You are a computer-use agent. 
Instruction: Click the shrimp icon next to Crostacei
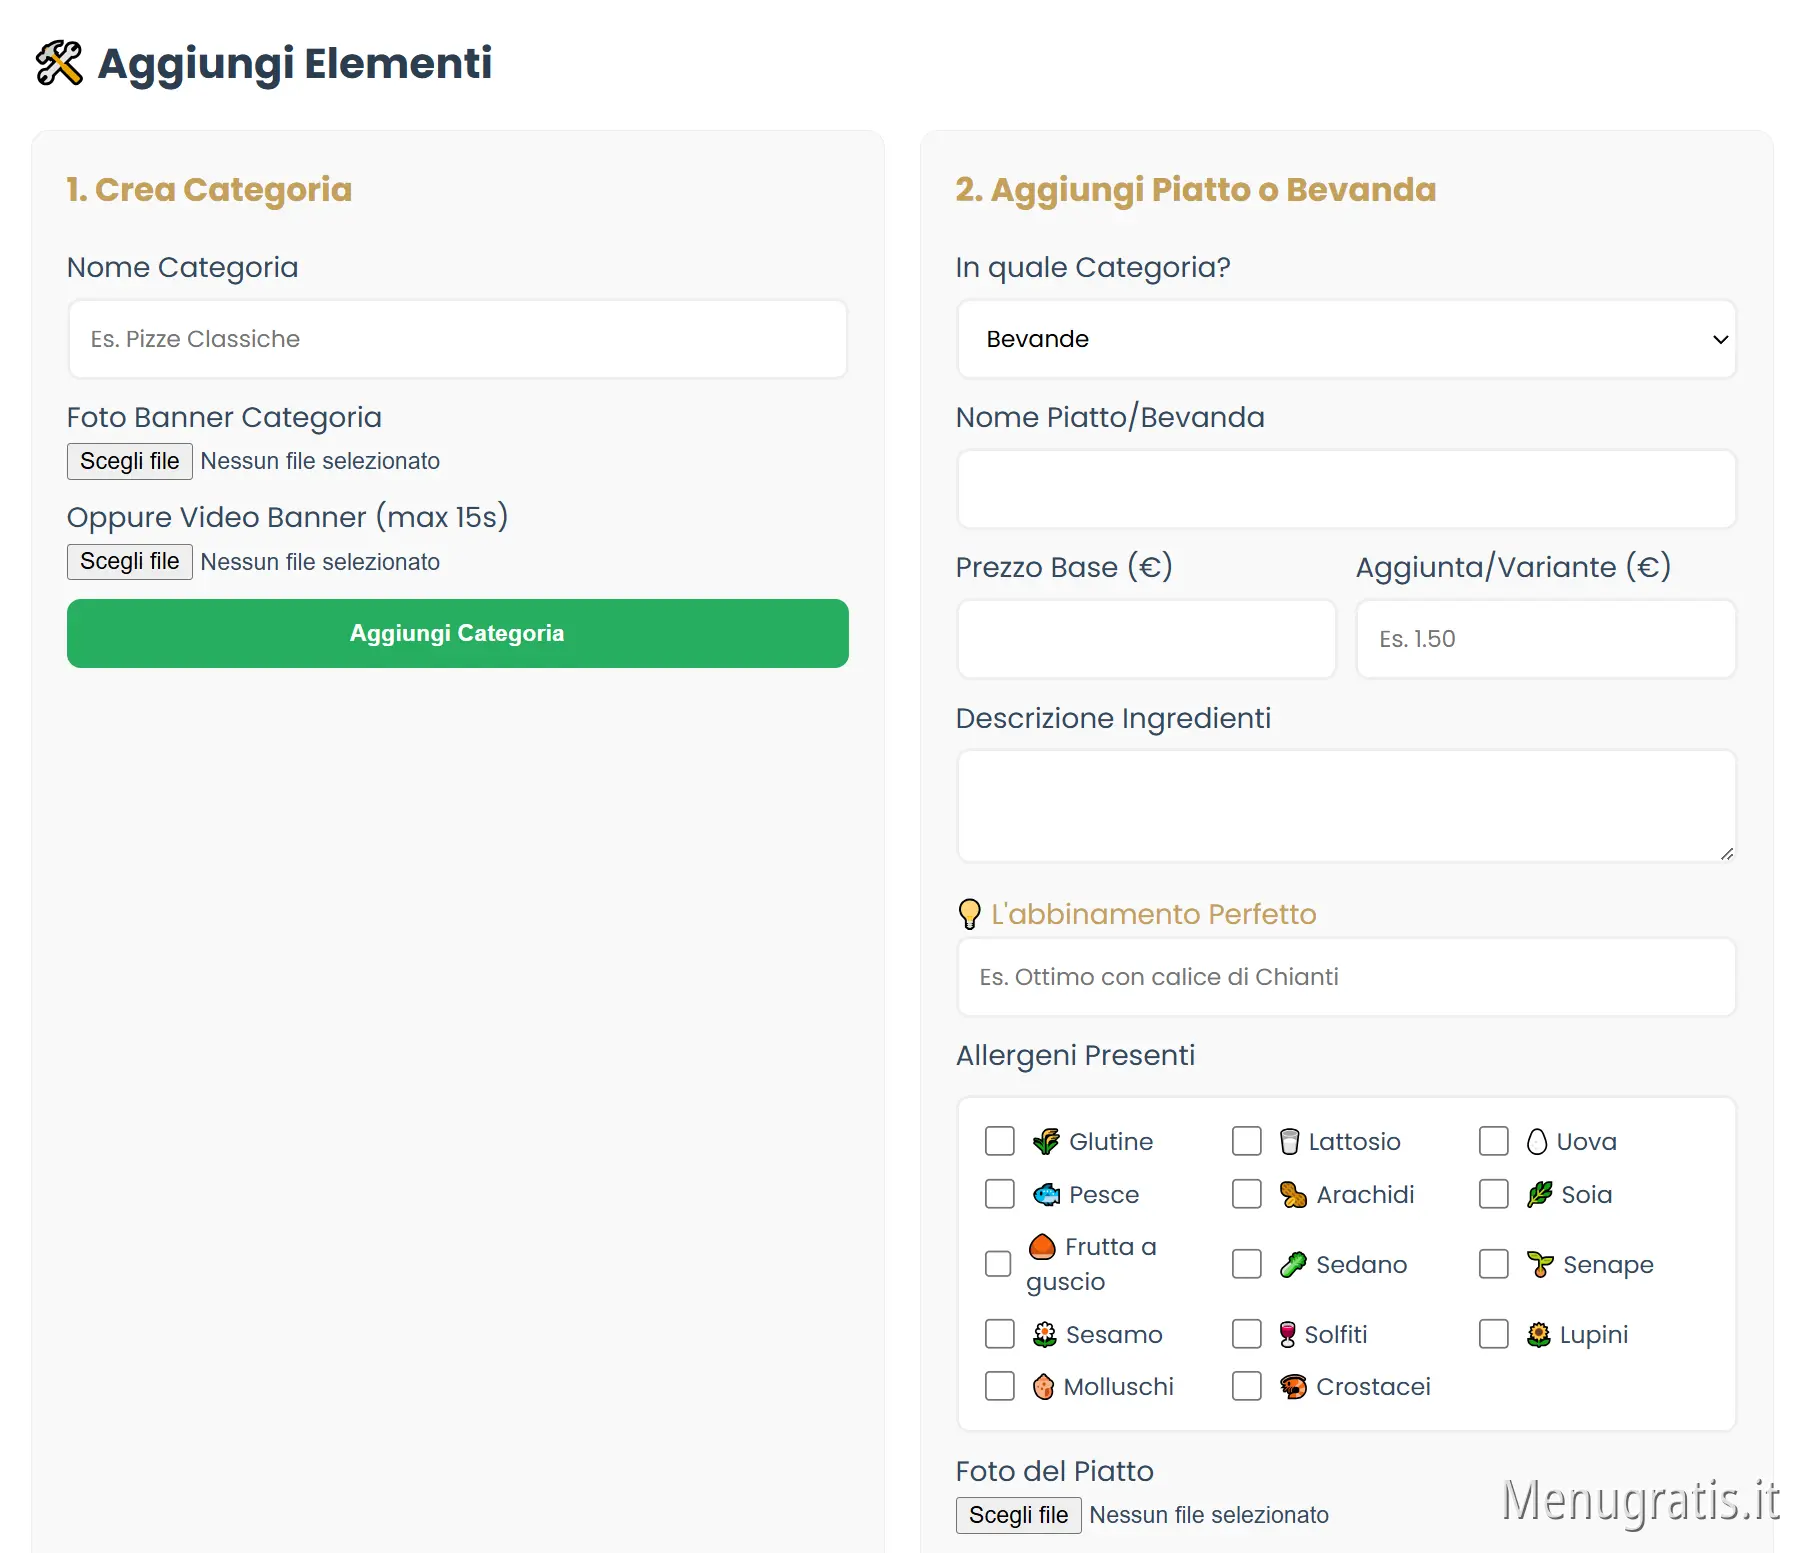1293,1386
